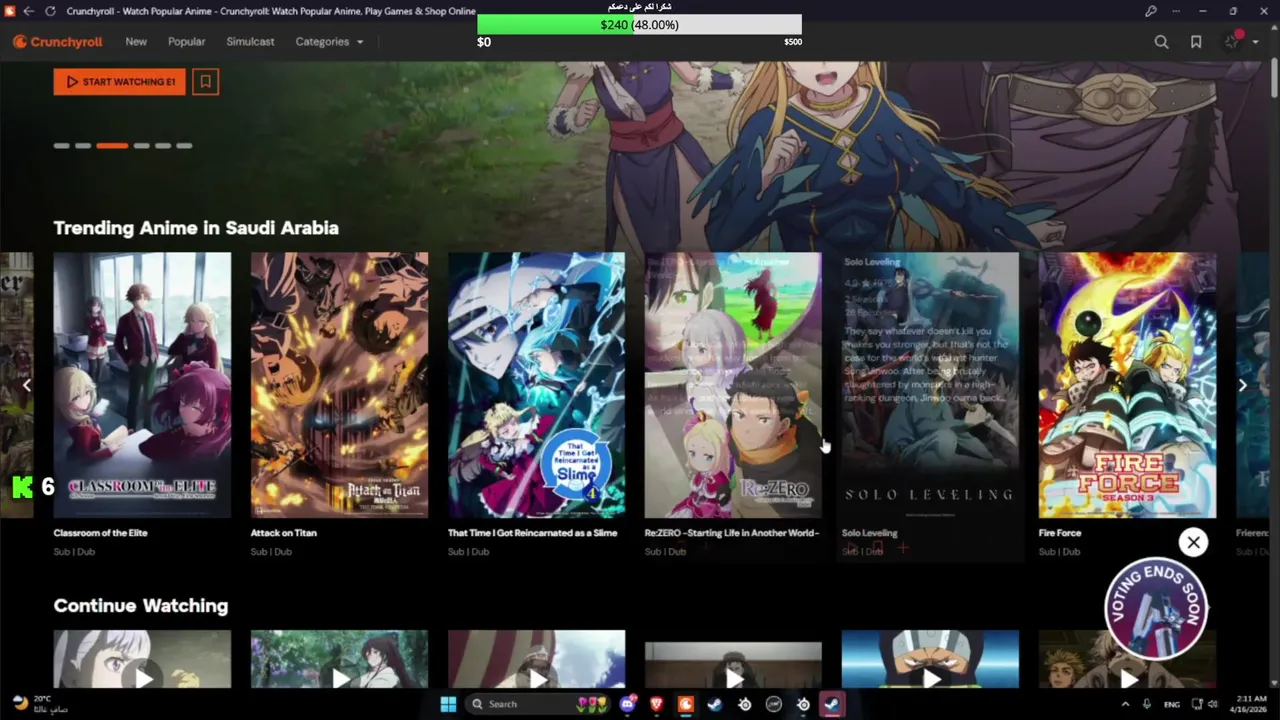Click That Time I Got Reincarnated title
The width and height of the screenshot is (1280, 720).
[532, 533]
